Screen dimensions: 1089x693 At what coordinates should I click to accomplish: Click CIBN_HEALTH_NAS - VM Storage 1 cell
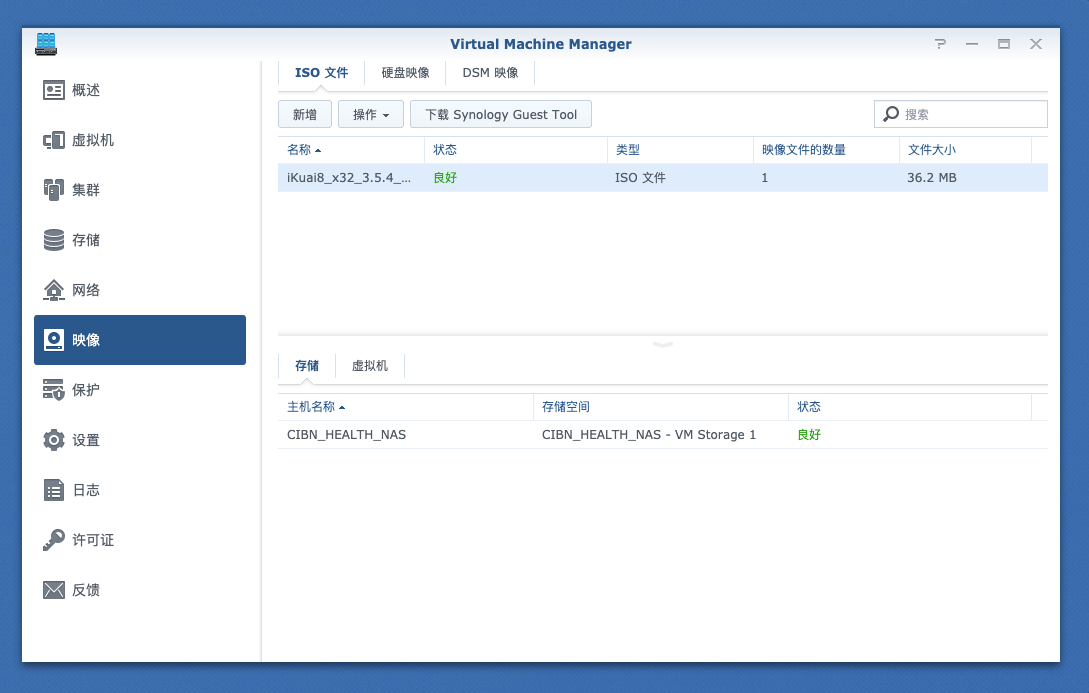pos(649,435)
